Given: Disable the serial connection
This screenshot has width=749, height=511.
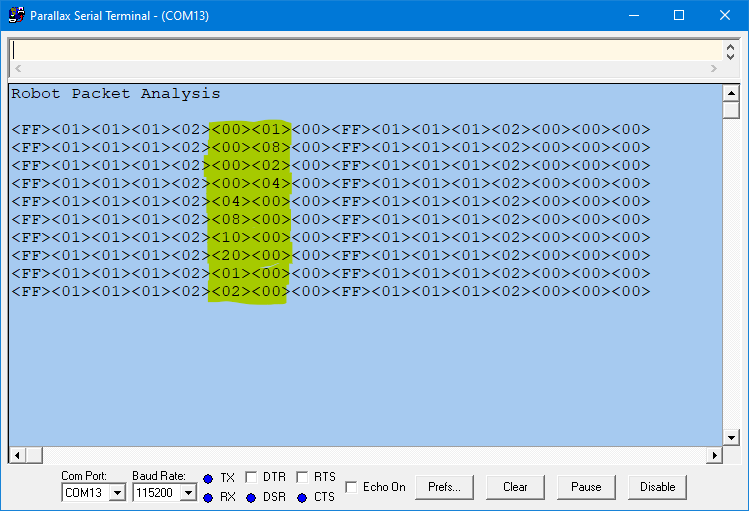Looking at the screenshot, I should point(657,487).
